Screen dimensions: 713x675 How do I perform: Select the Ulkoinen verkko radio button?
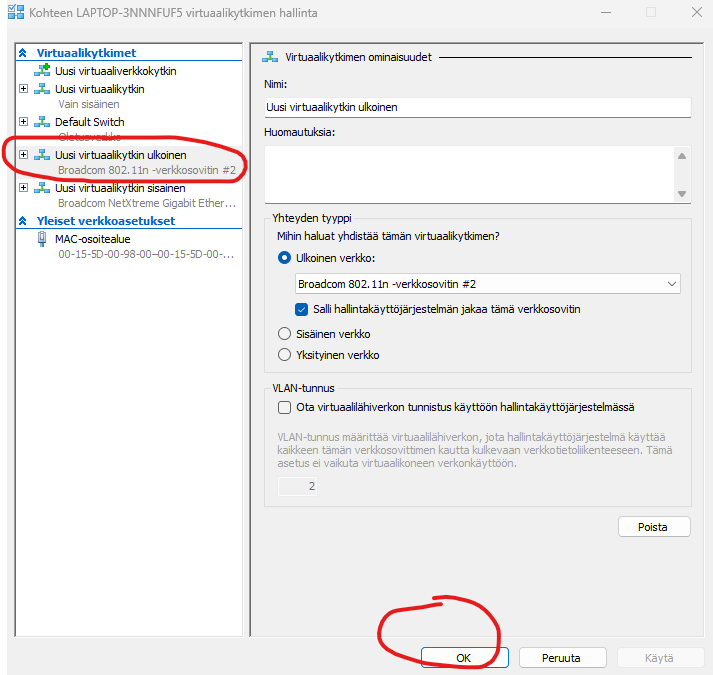click(x=284, y=258)
